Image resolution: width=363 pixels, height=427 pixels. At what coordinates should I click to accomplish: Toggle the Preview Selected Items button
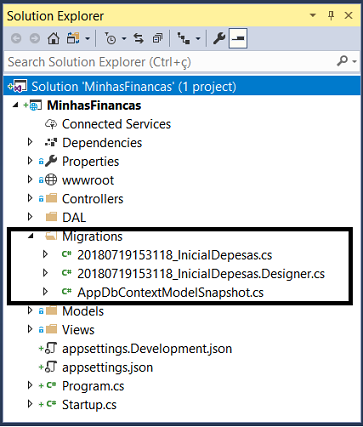tap(238, 39)
